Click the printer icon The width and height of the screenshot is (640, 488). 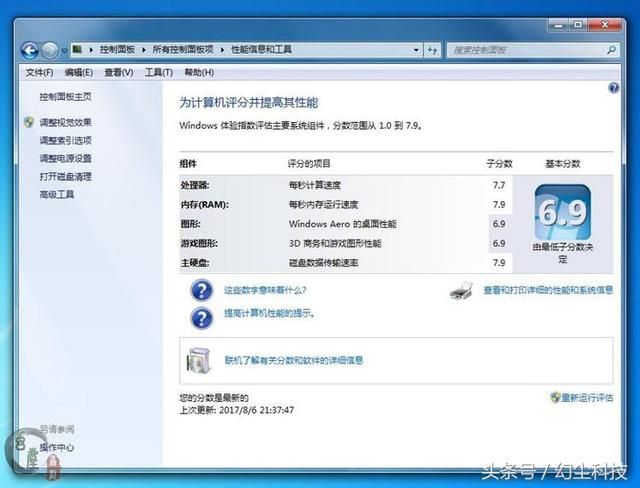point(461,291)
